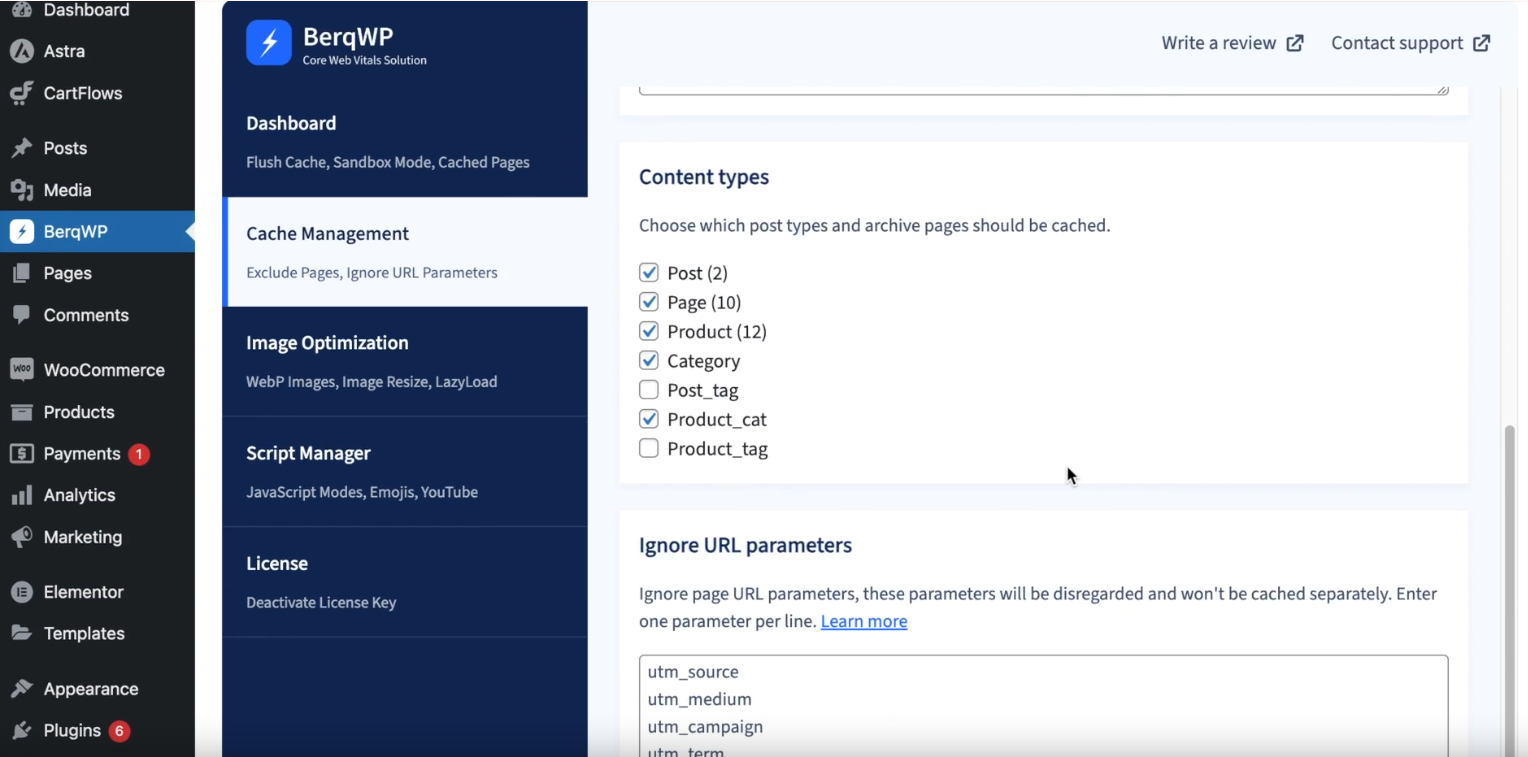Open the Learn more link
Image resolution: width=1528 pixels, height=757 pixels.
click(x=864, y=621)
